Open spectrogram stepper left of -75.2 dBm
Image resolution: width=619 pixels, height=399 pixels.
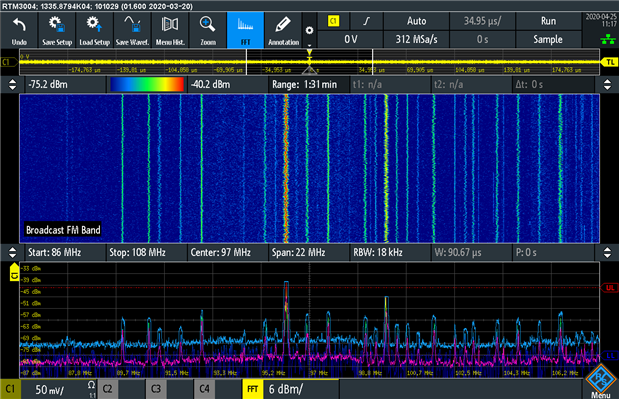(12, 84)
